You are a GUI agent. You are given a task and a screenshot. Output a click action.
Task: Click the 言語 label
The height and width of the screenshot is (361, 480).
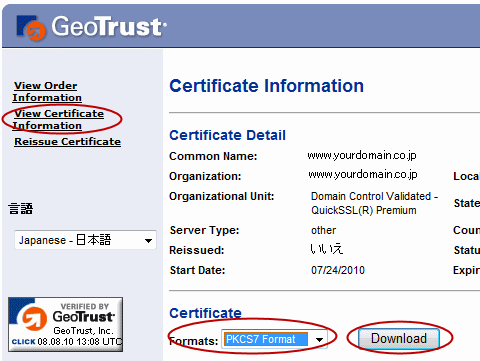point(21,209)
